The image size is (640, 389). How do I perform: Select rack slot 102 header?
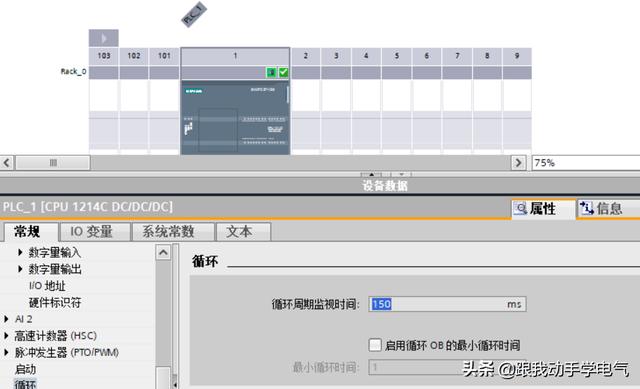(x=134, y=56)
